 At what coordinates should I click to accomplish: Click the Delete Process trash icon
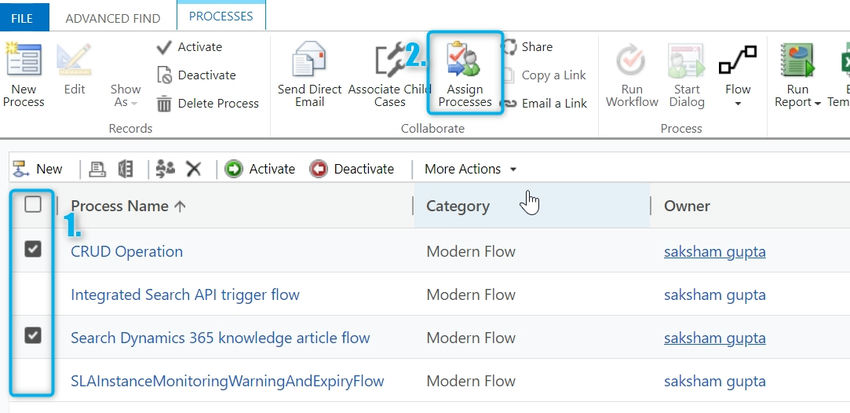[x=164, y=103]
